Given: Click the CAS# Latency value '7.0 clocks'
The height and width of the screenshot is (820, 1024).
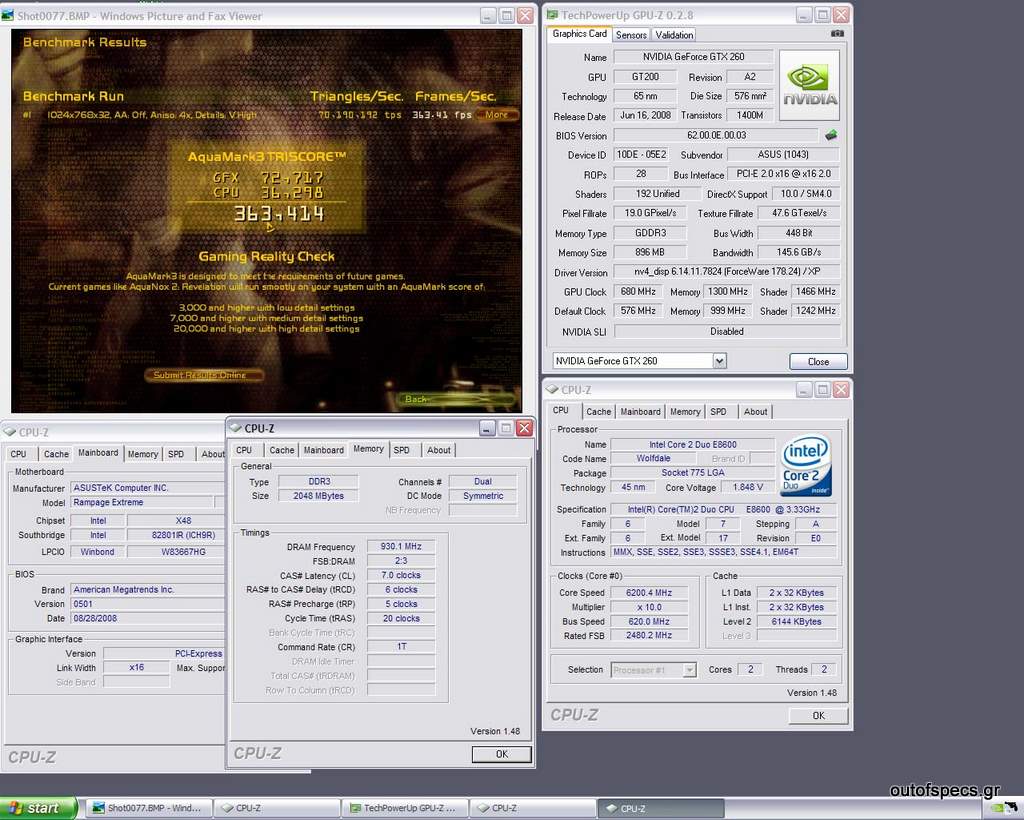Looking at the screenshot, I should pyautogui.click(x=401, y=575).
